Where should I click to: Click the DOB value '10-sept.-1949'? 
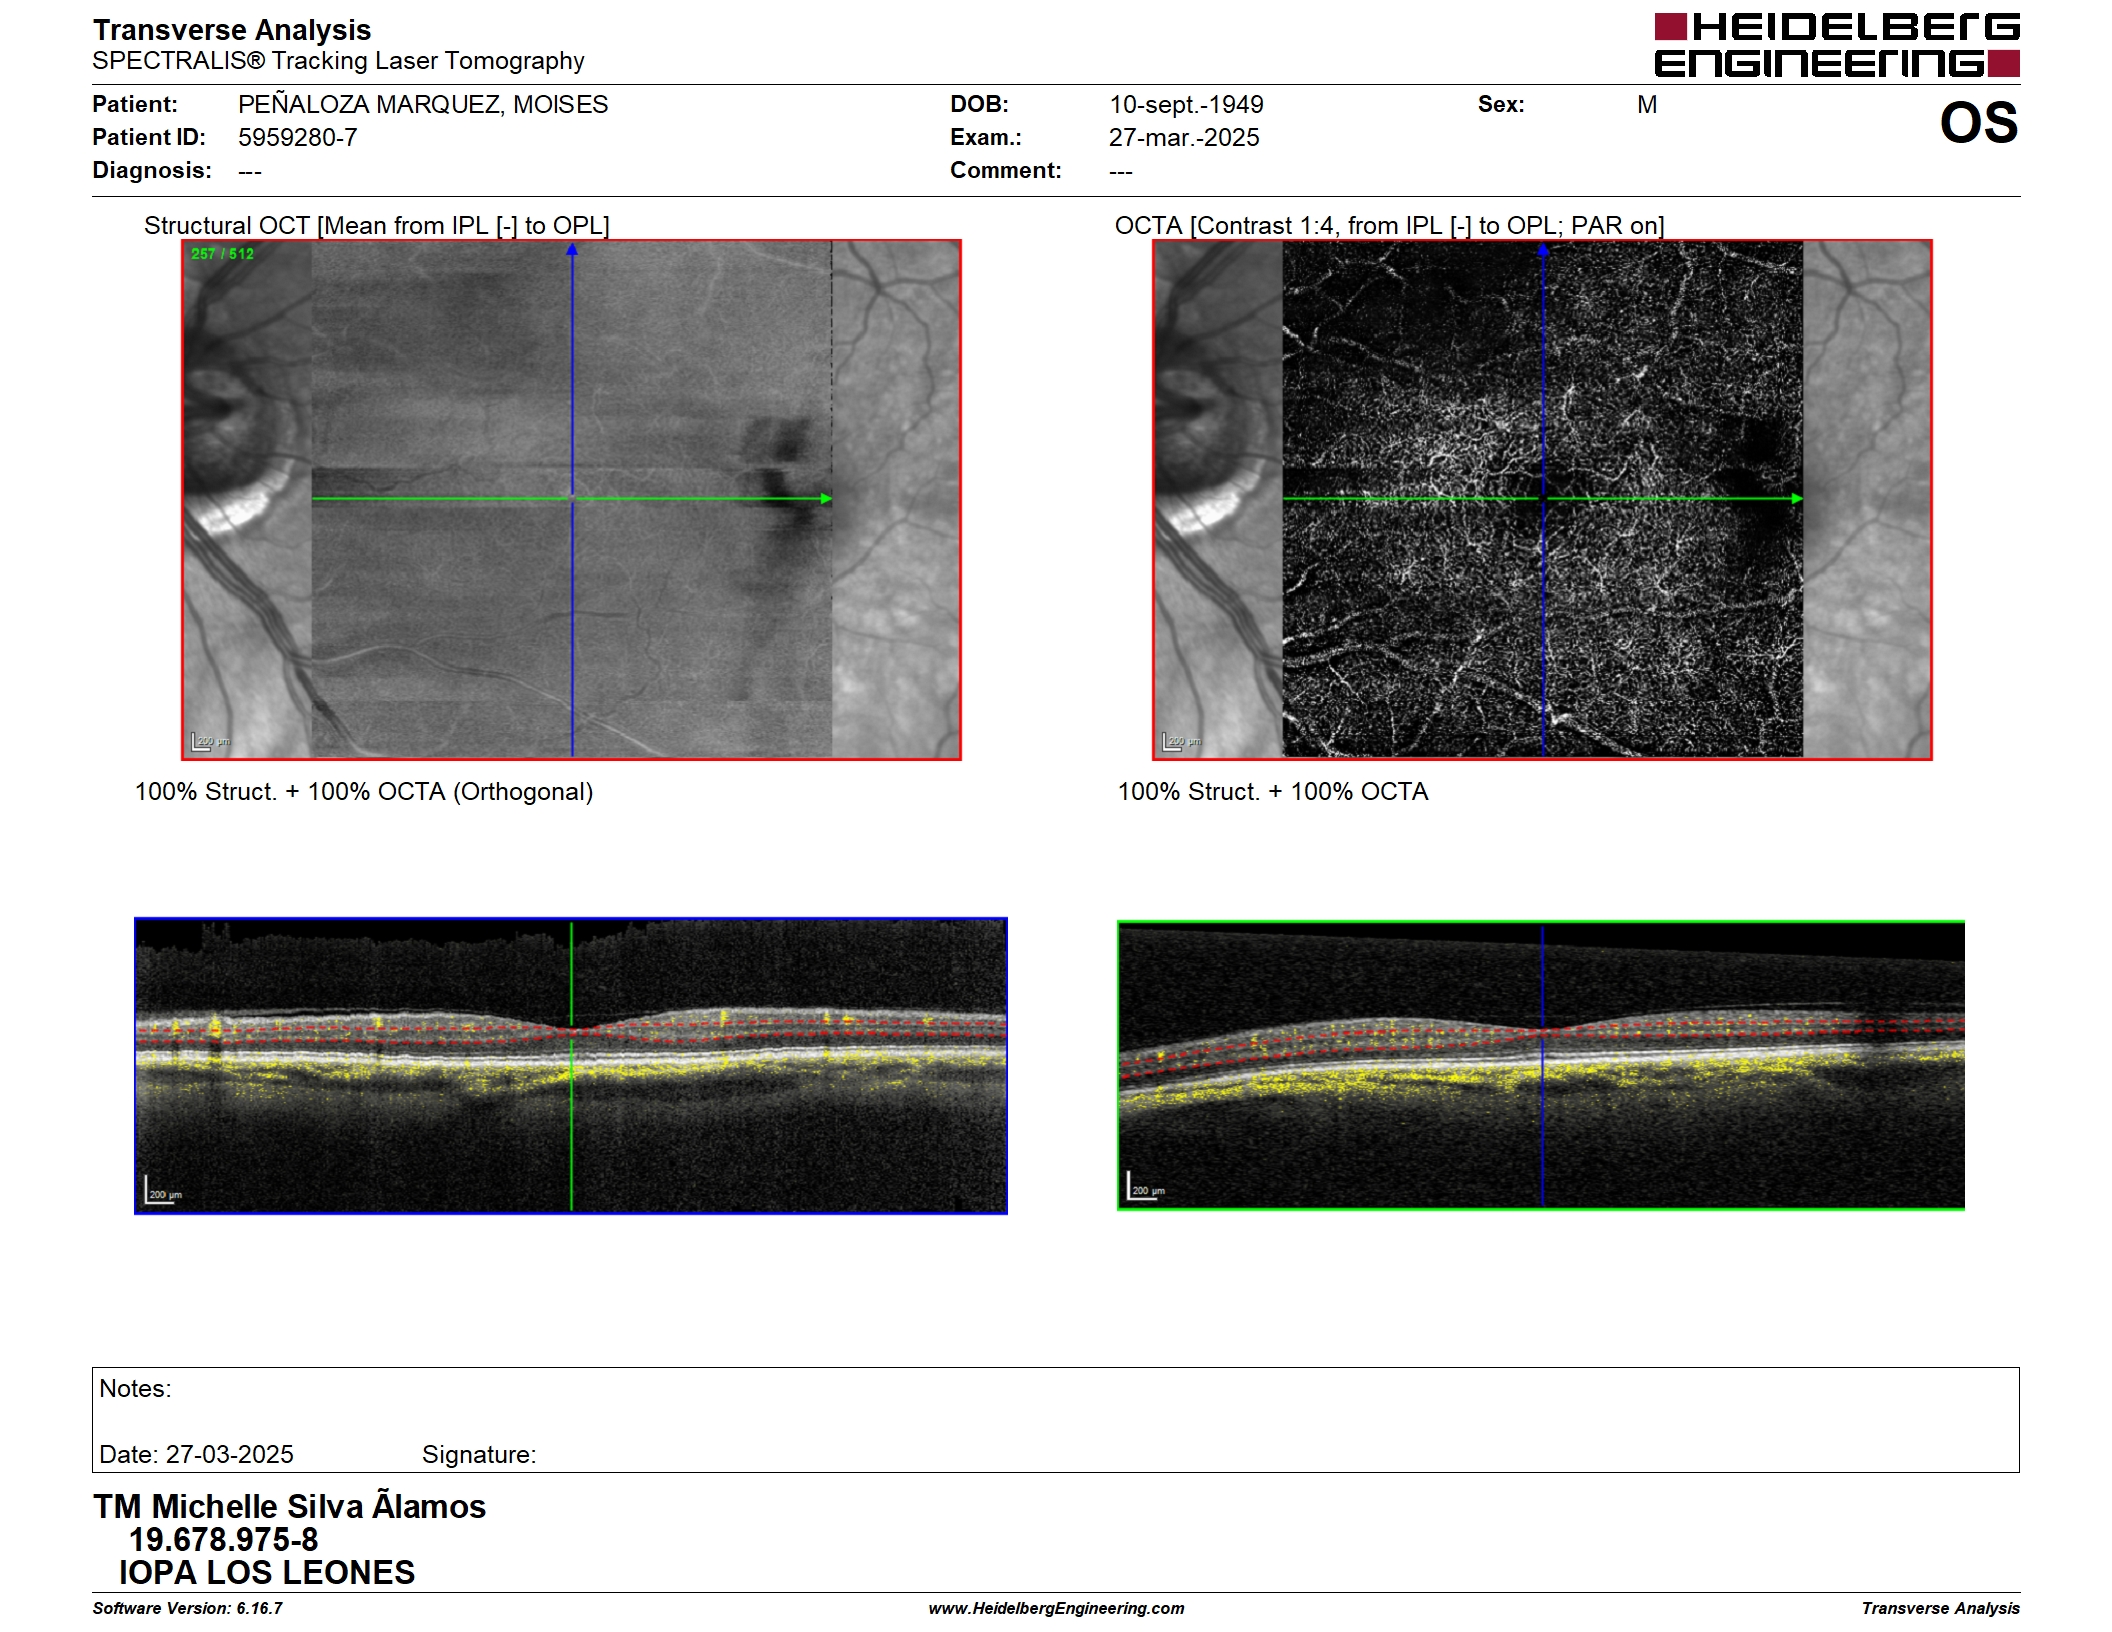1186,104
